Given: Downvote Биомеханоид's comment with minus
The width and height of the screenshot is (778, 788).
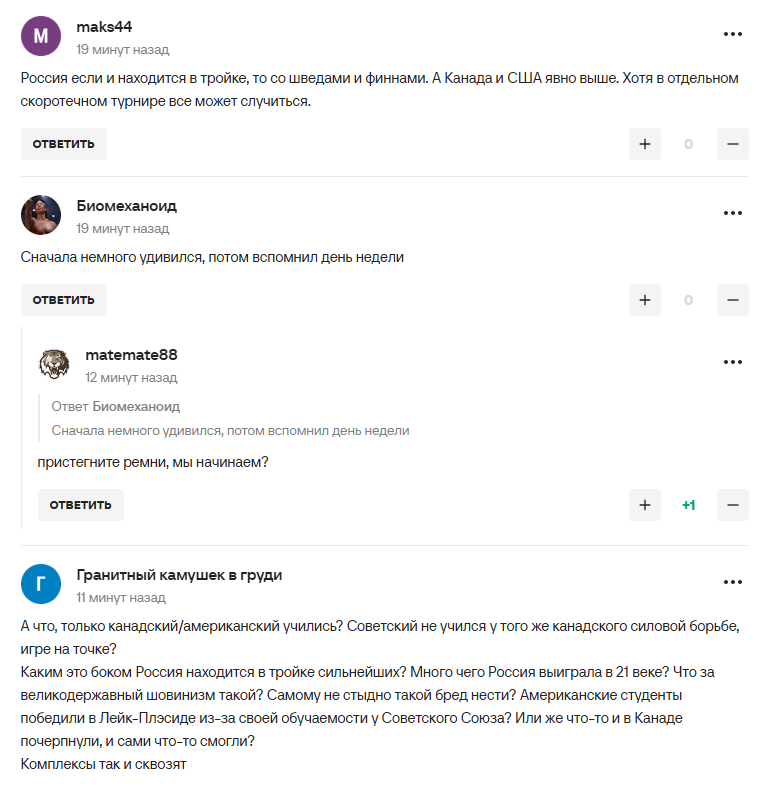Looking at the screenshot, I should tap(732, 300).
